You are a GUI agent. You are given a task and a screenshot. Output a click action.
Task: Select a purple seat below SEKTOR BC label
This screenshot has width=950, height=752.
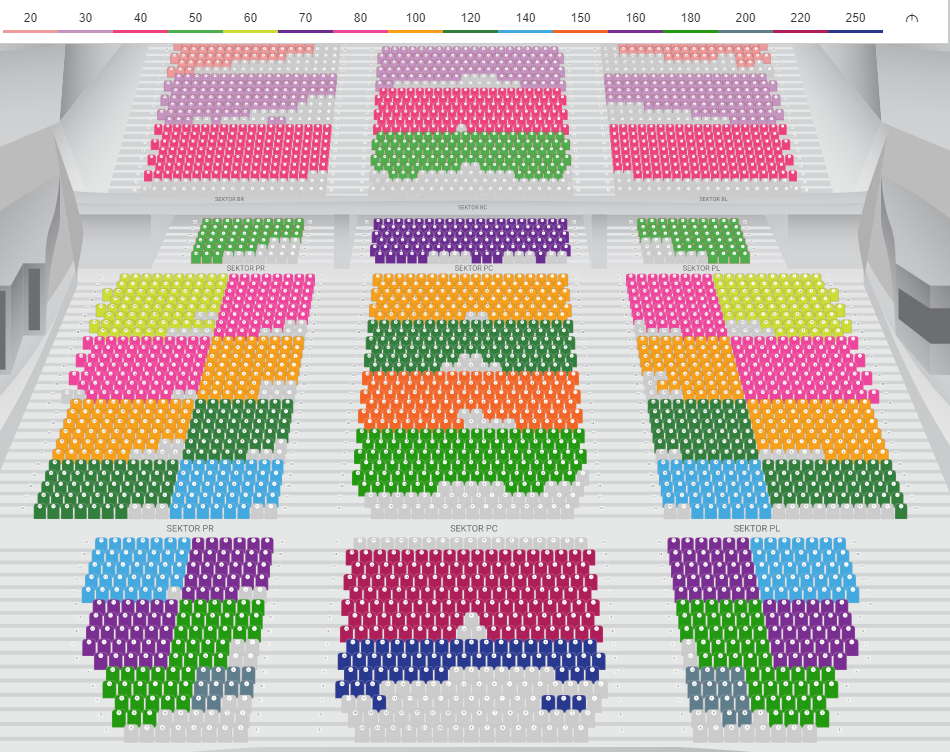[x=450, y=240]
